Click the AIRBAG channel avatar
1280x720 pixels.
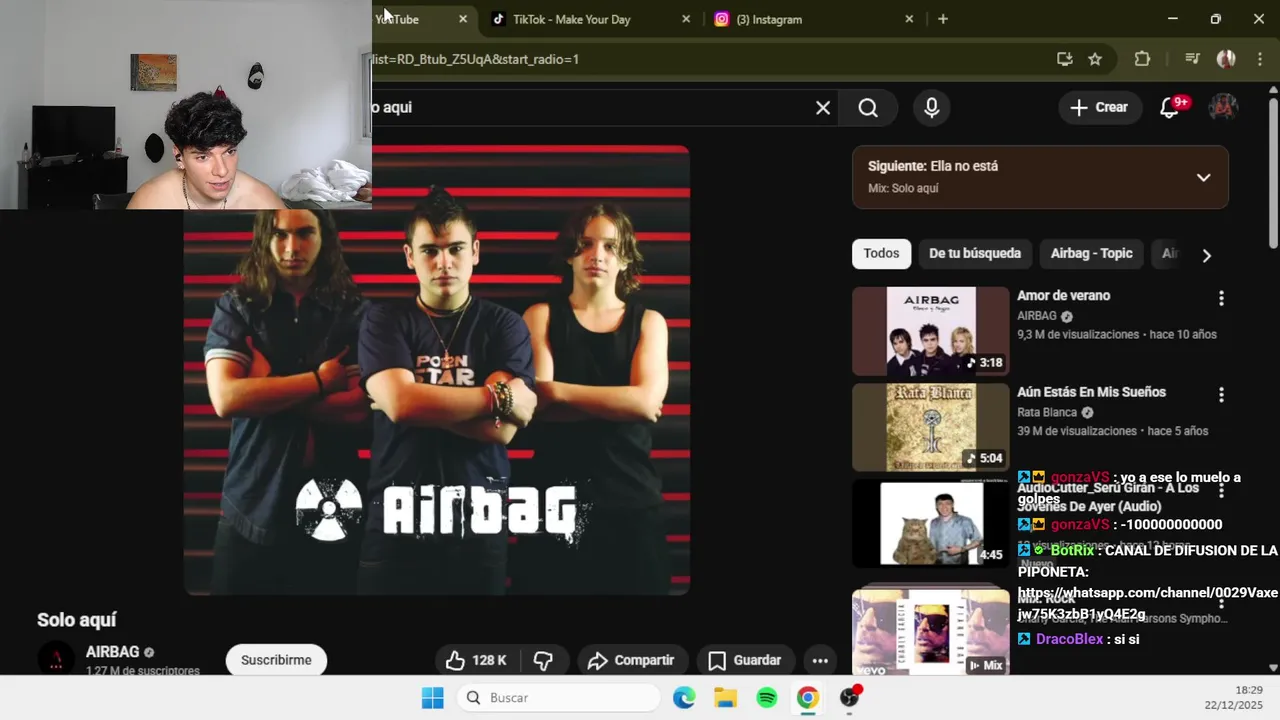coord(56,660)
